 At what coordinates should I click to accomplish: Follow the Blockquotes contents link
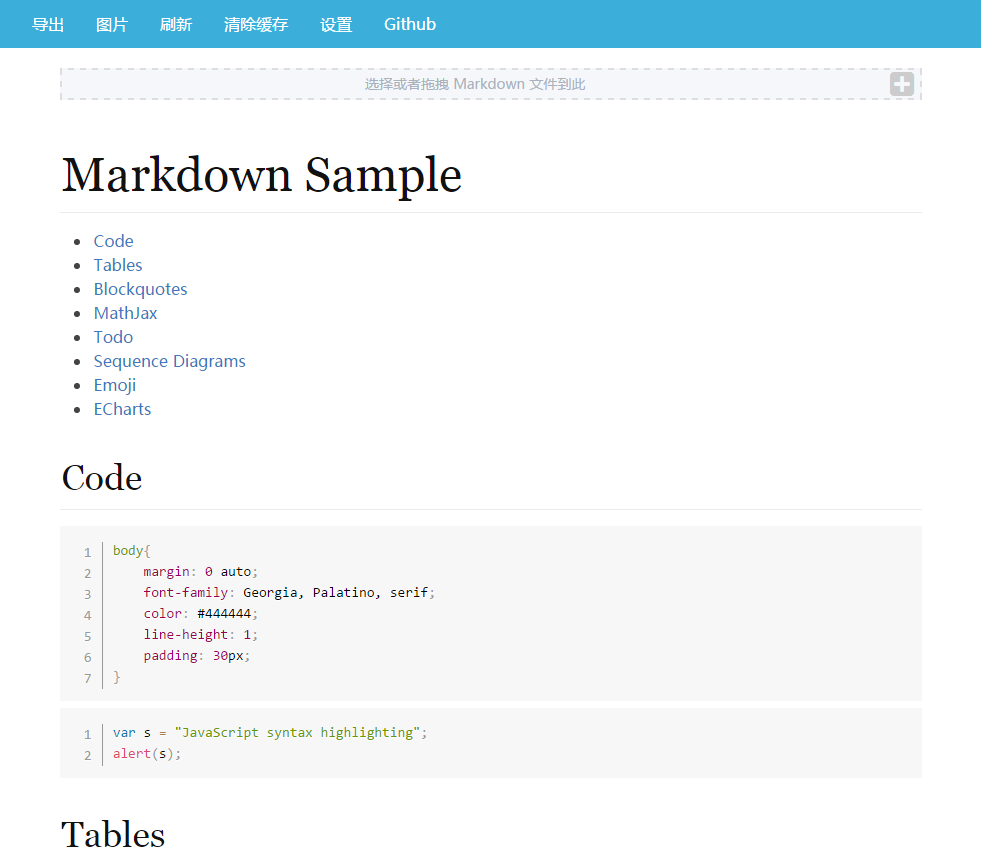coord(140,289)
